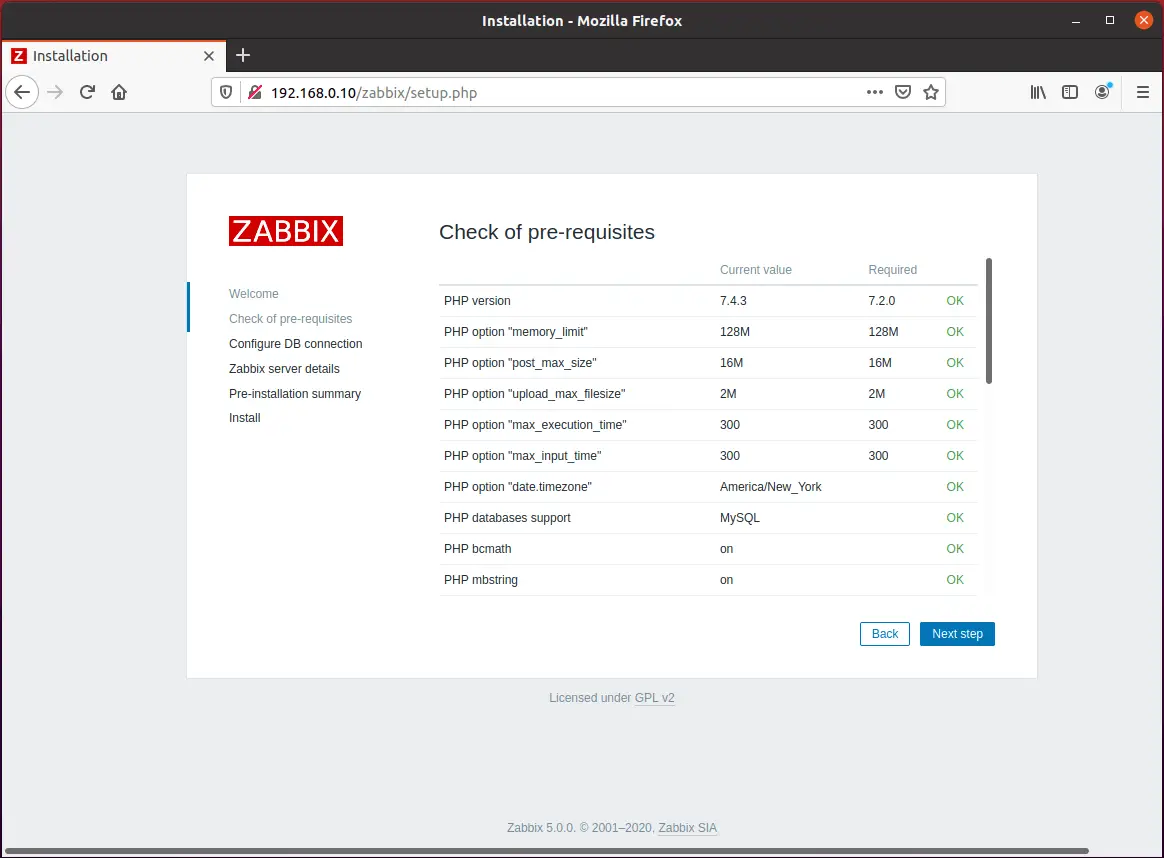Click the Zabbix favicon in tab
The height and width of the screenshot is (858, 1164).
coord(19,56)
